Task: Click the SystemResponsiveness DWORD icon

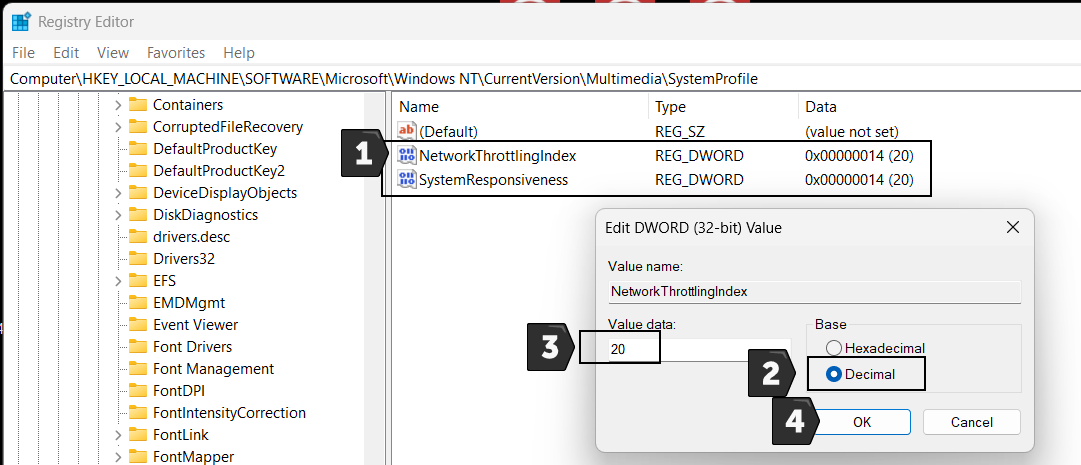Action: [x=407, y=180]
